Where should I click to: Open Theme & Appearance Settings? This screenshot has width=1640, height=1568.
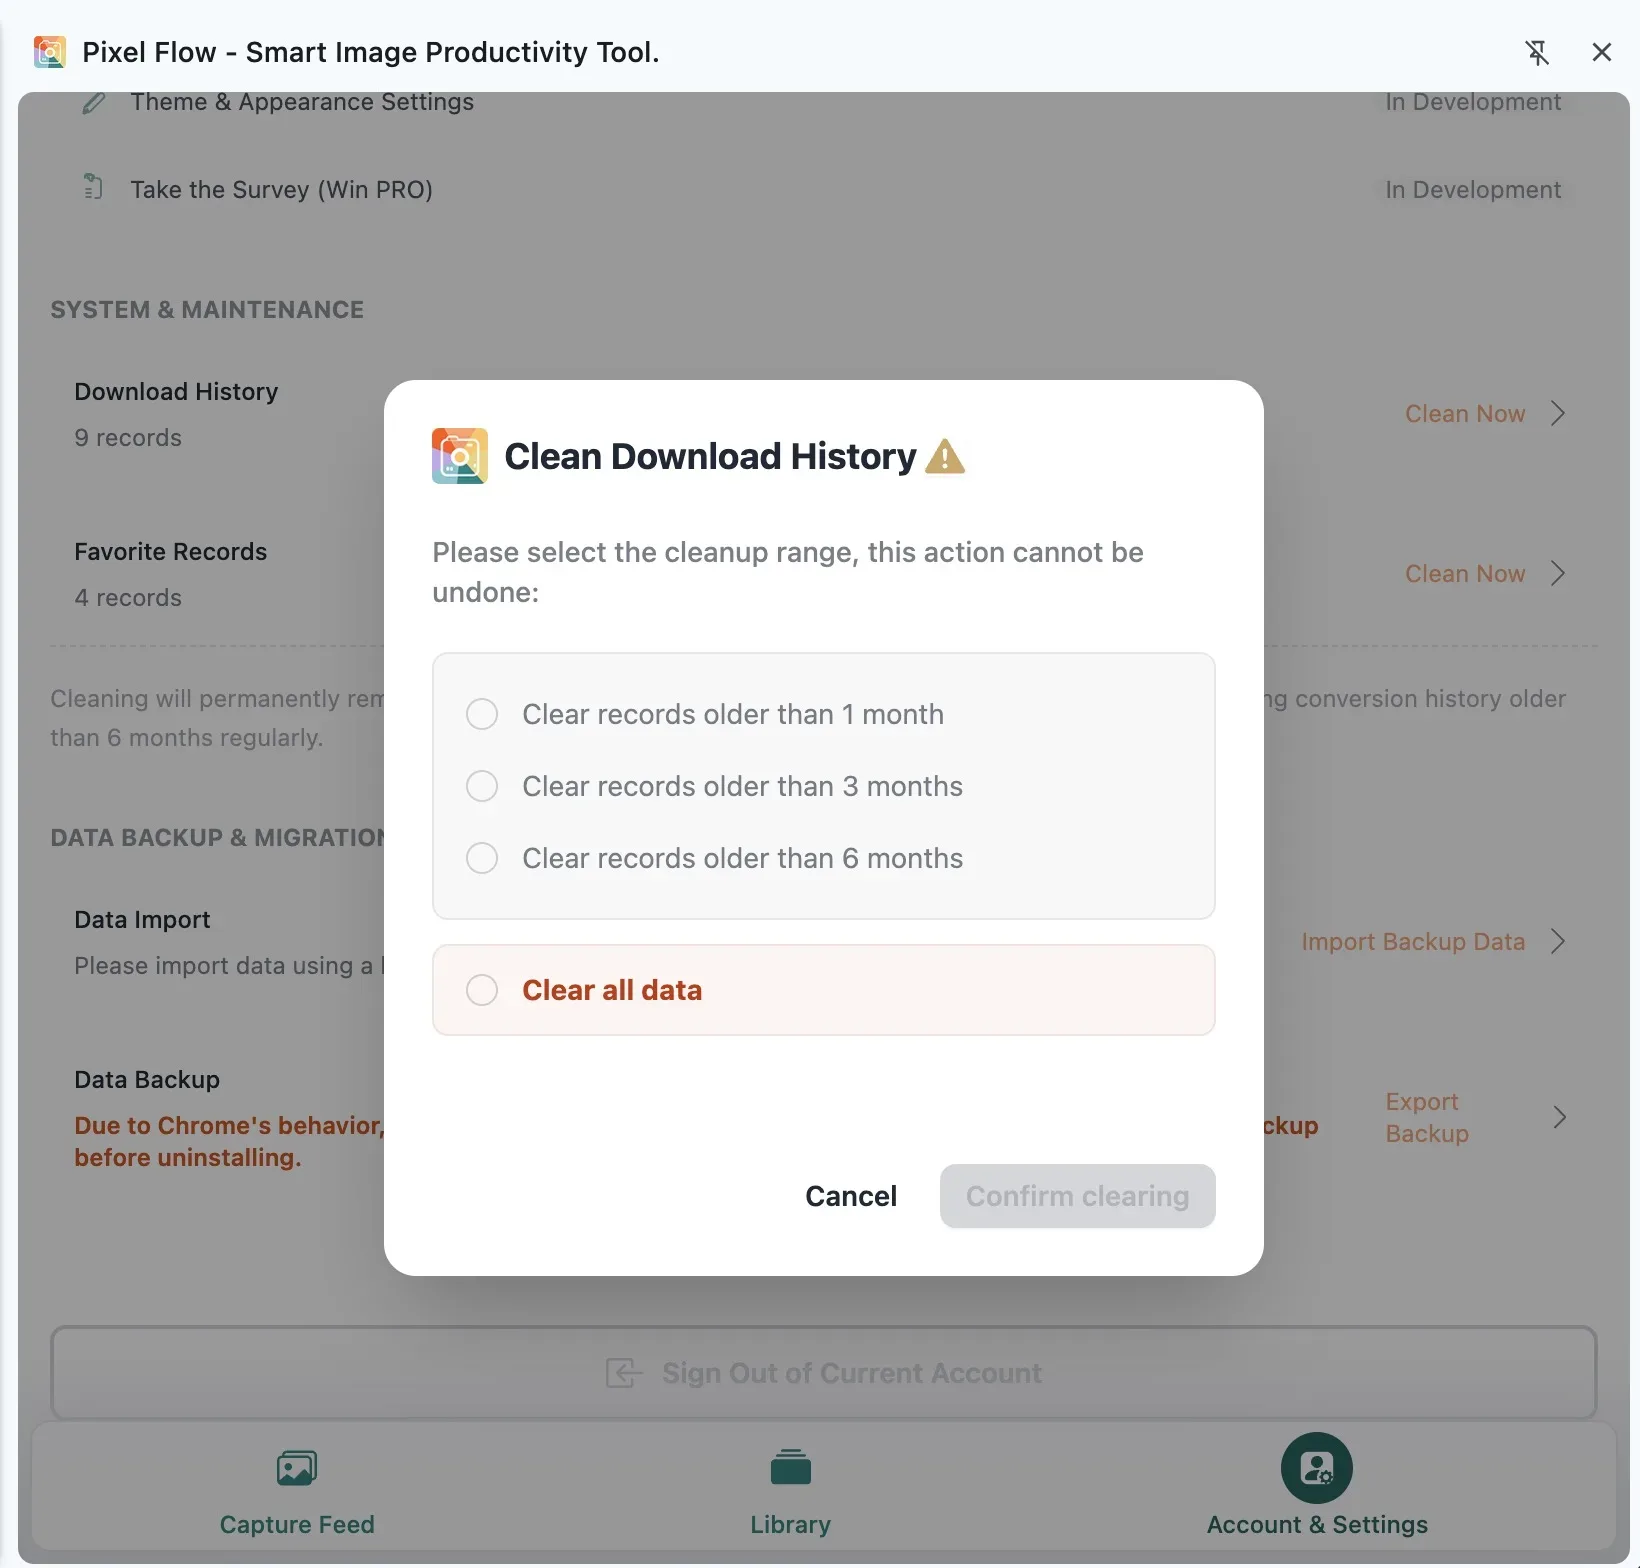[302, 102]
